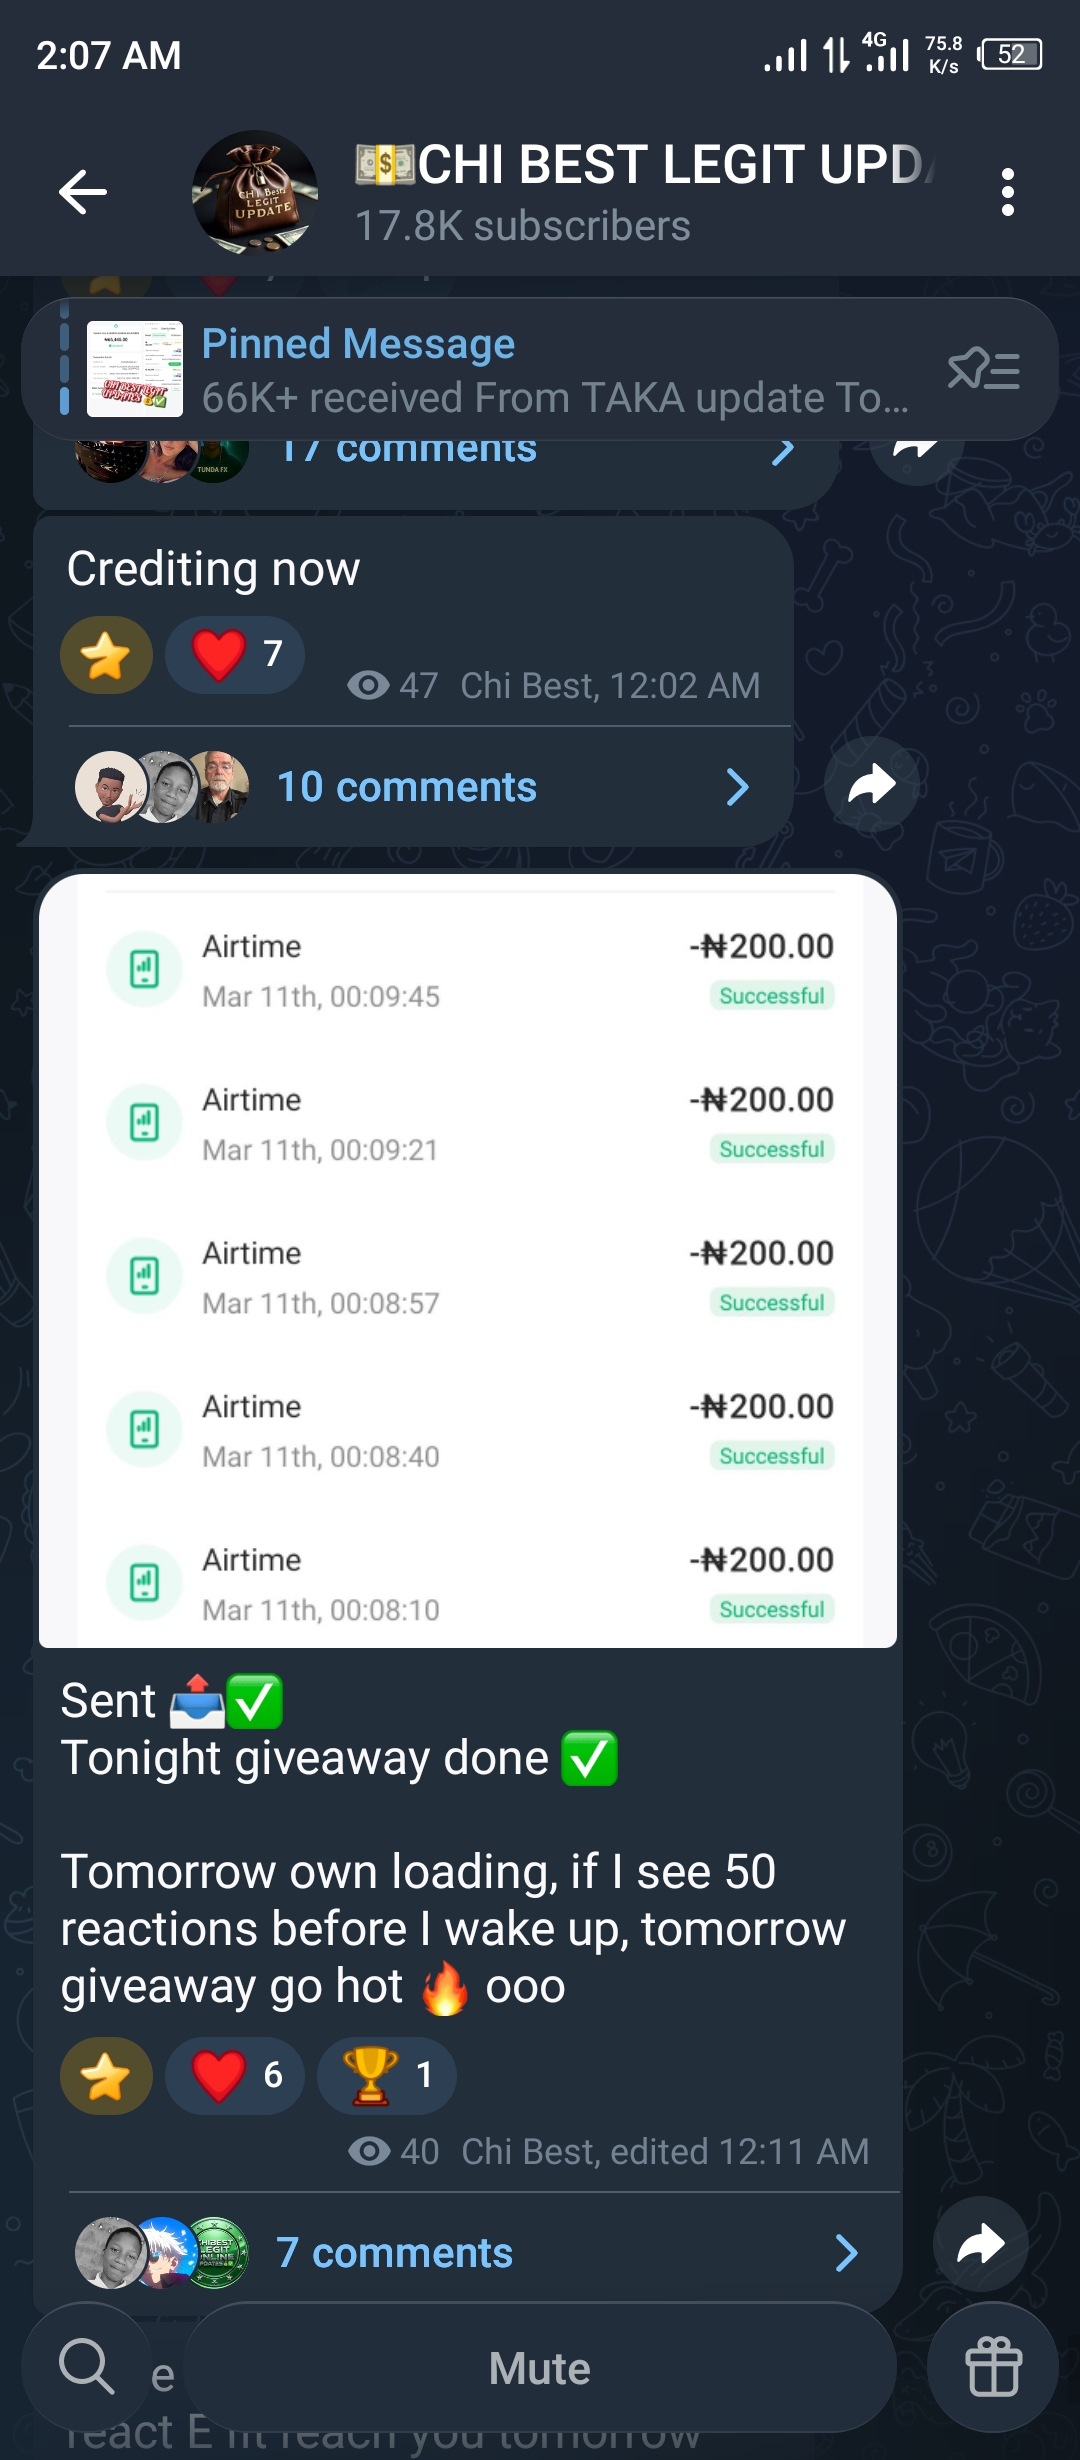Open the three-dot overflow menu

pyautogui.click(x=1007, y=192)
